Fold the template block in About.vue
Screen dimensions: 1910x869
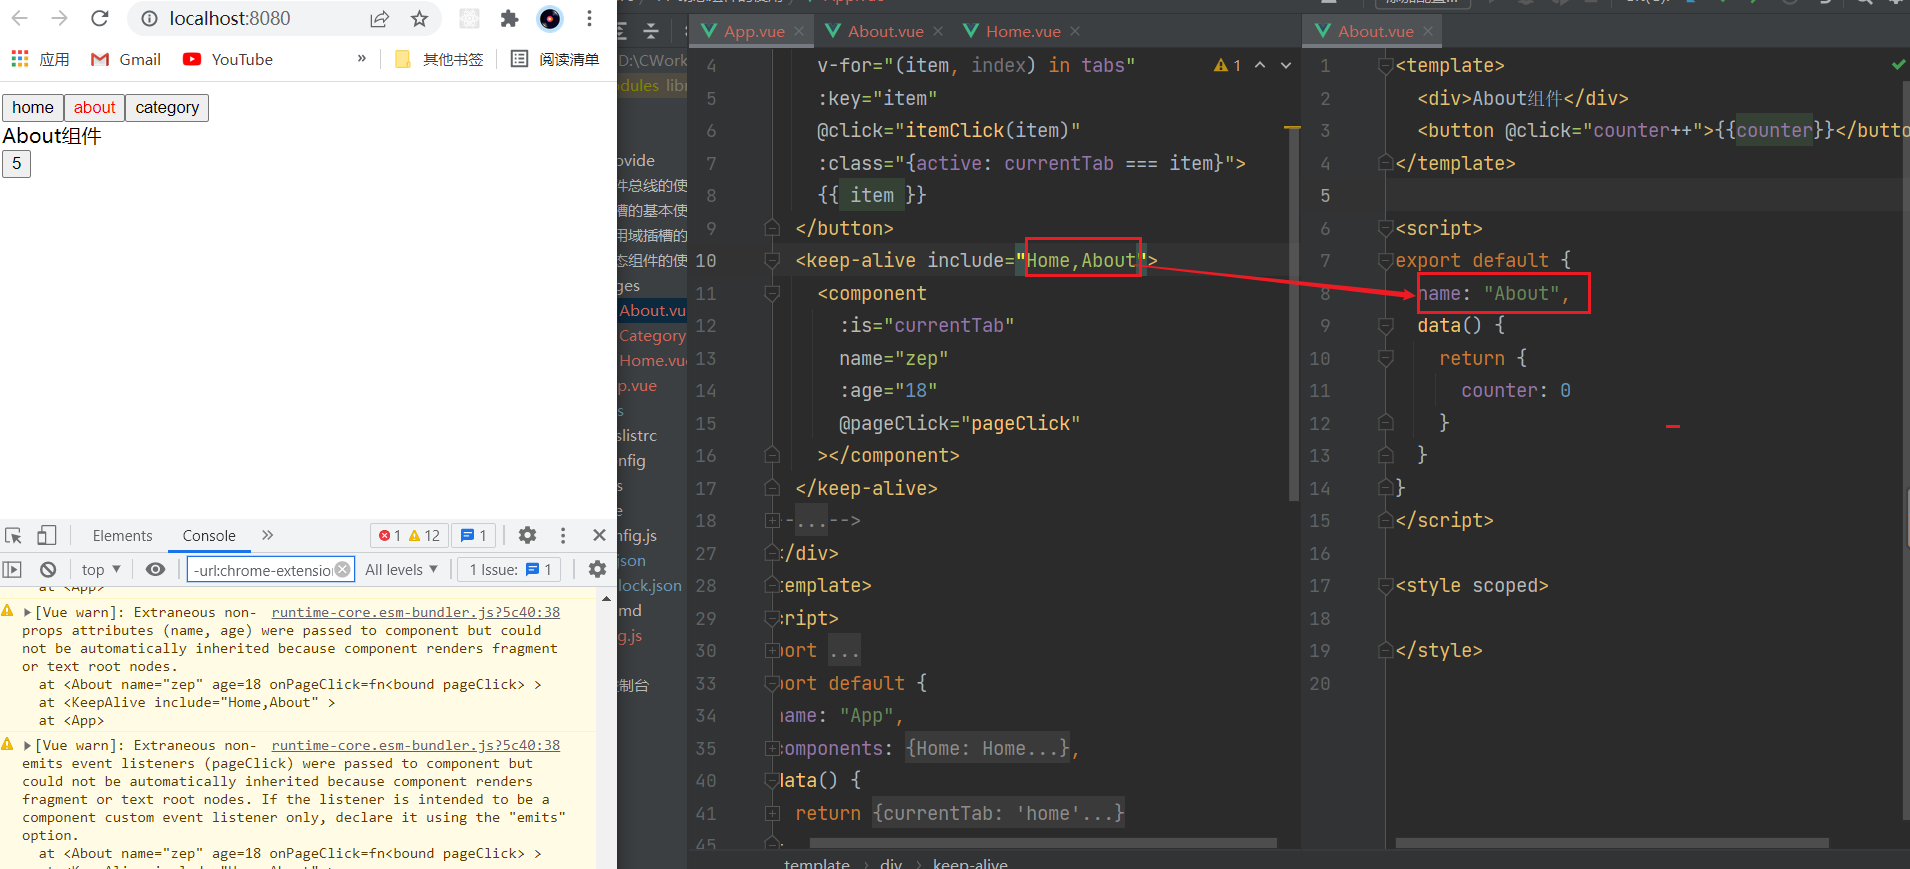[1386, 66]
